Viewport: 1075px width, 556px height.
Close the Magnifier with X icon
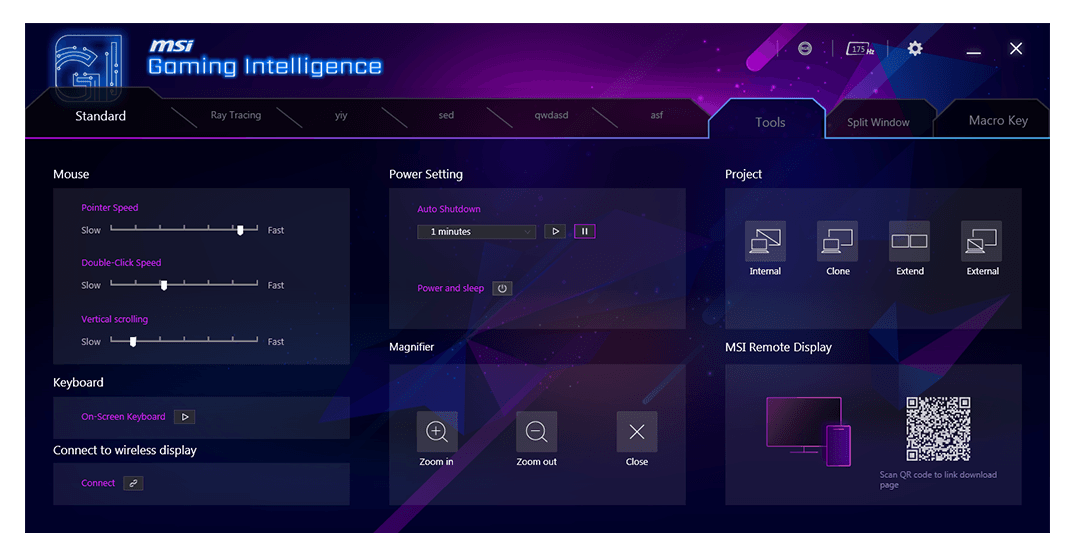coord(637,432)
